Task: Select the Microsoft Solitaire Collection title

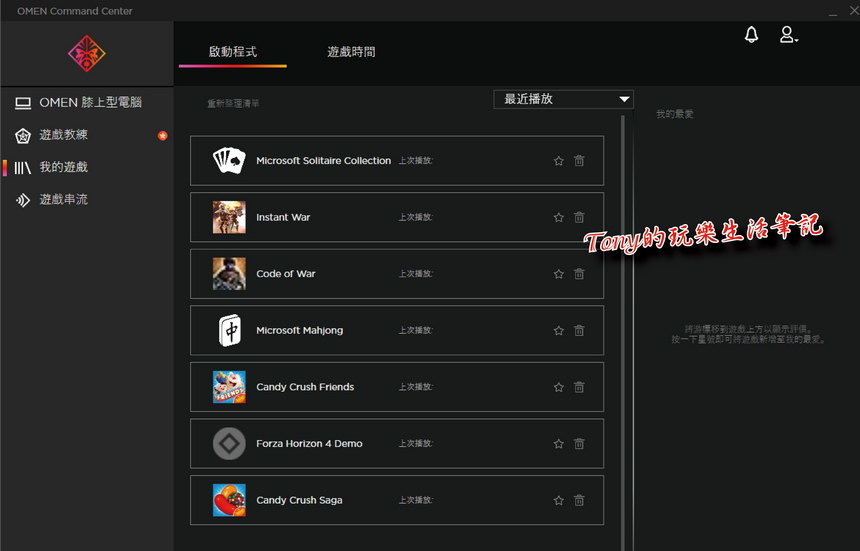Action: 324,161
